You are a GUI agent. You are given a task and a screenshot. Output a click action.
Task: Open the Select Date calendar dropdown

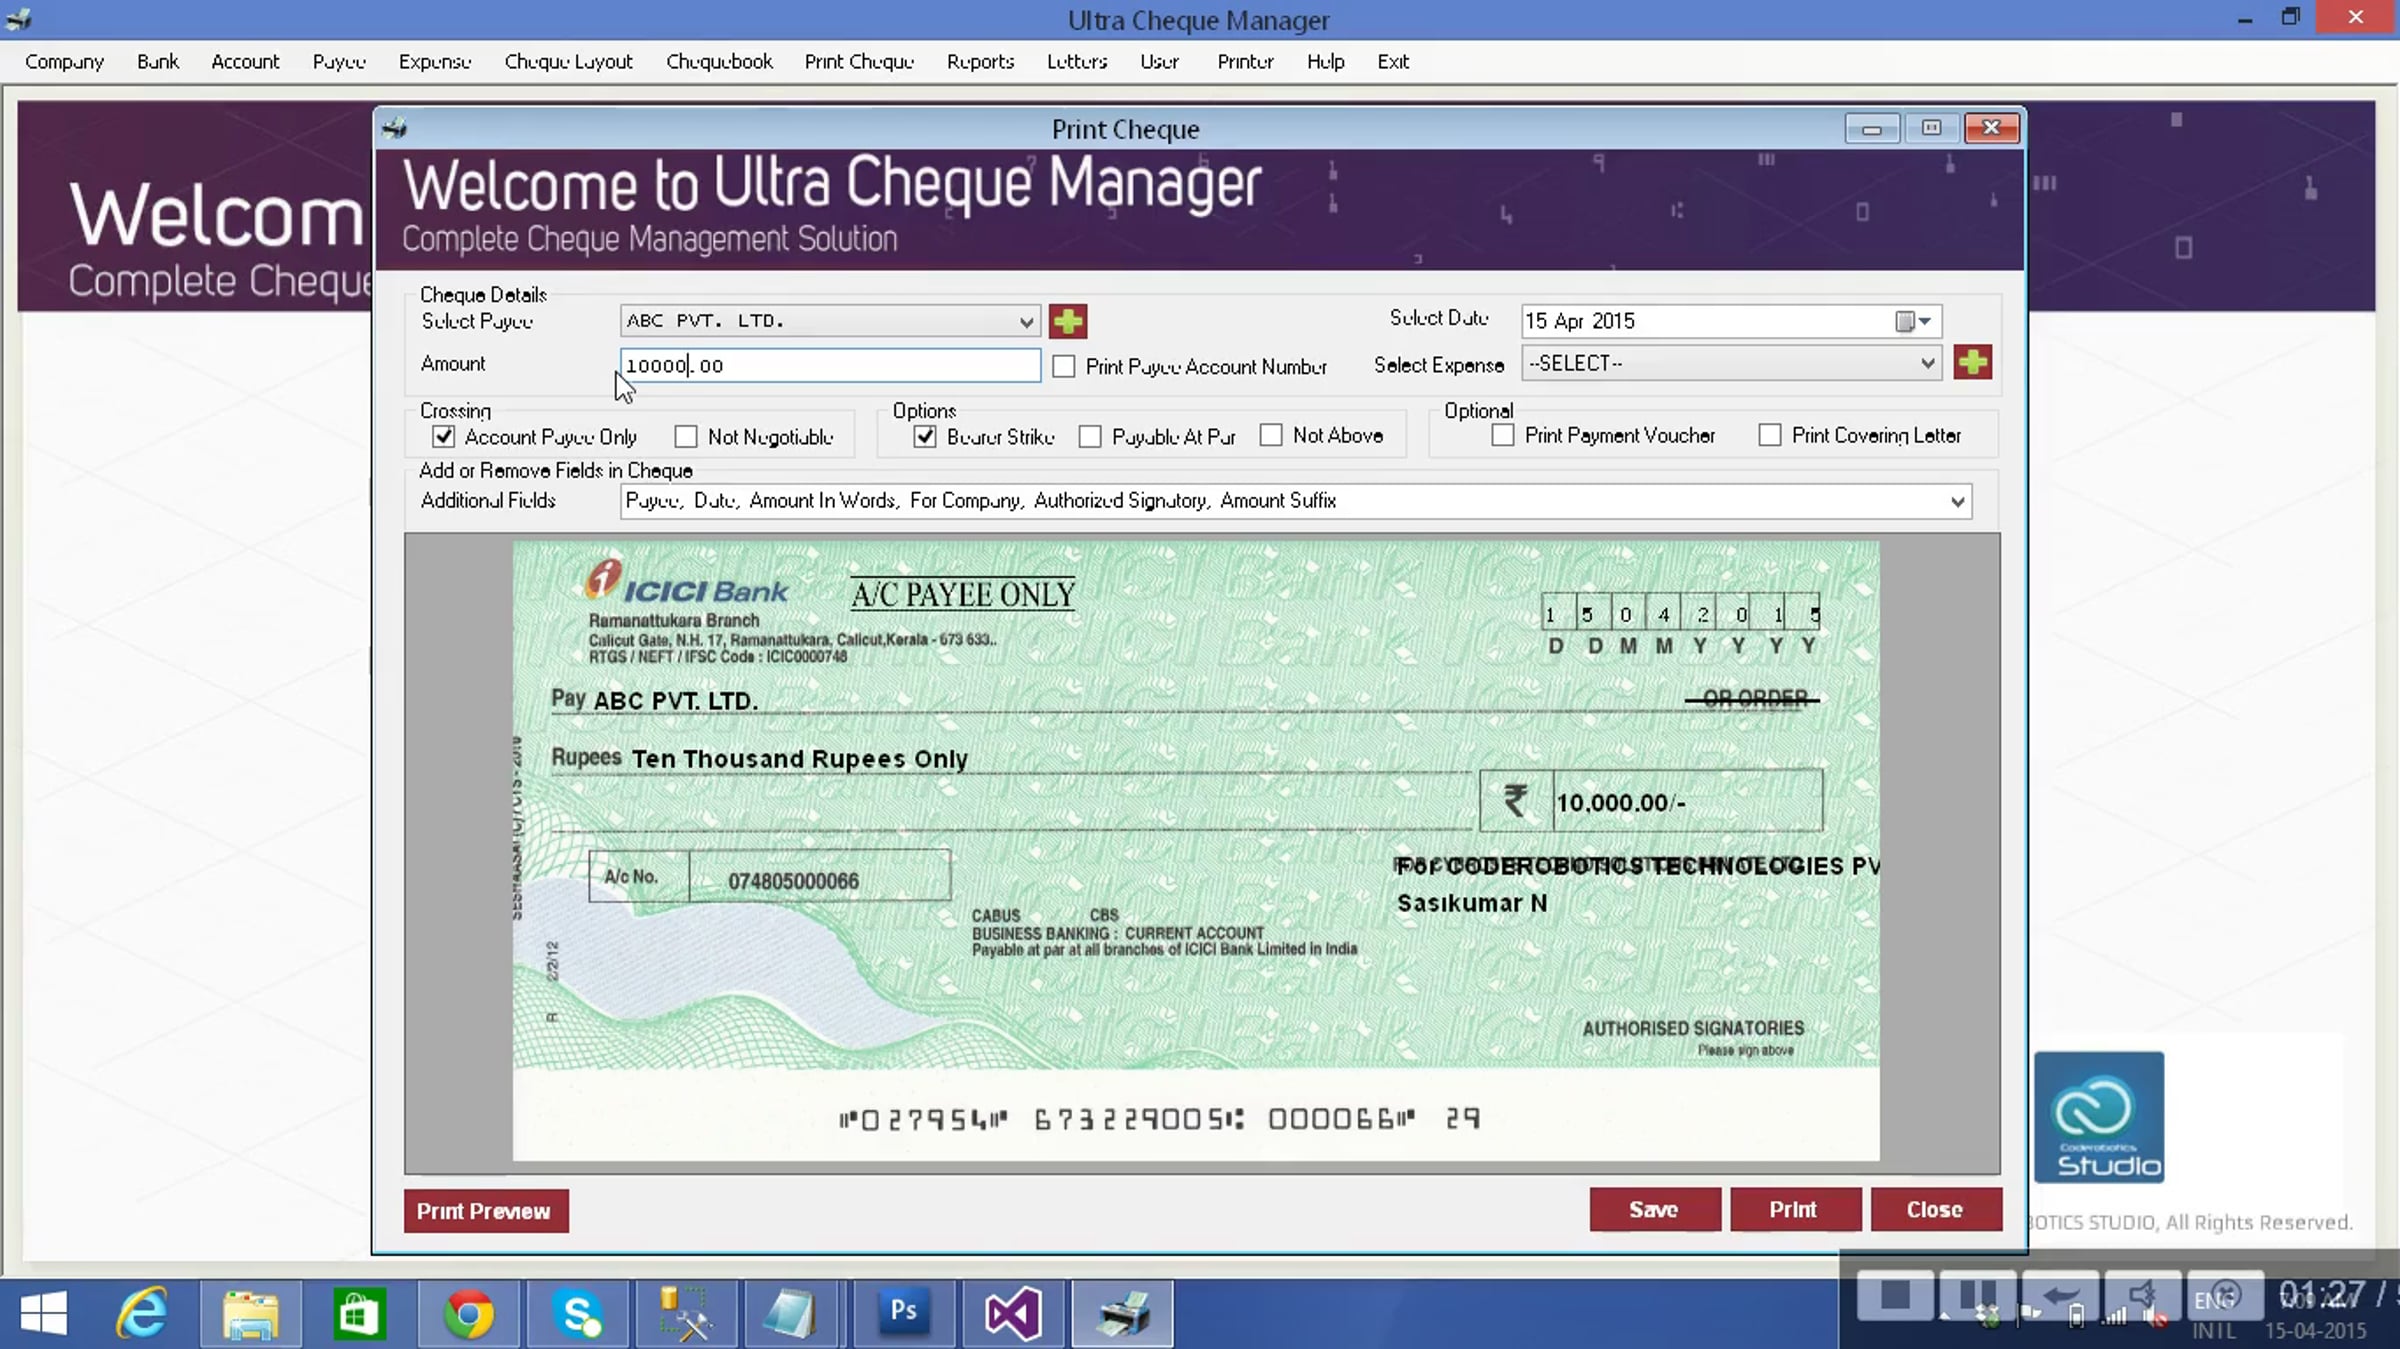coord(1914,321)
